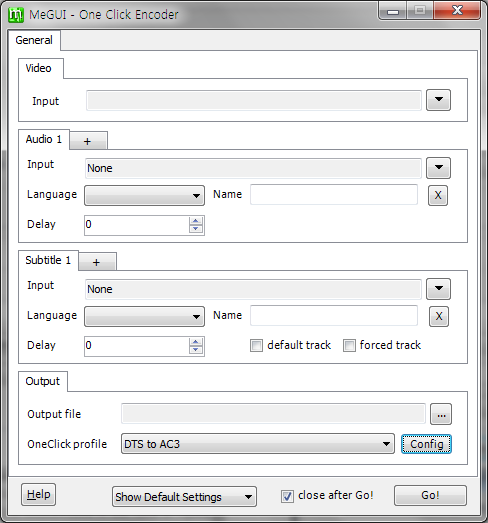Decrease Subtitle 1 Delay with down arrow

point(196,350)
